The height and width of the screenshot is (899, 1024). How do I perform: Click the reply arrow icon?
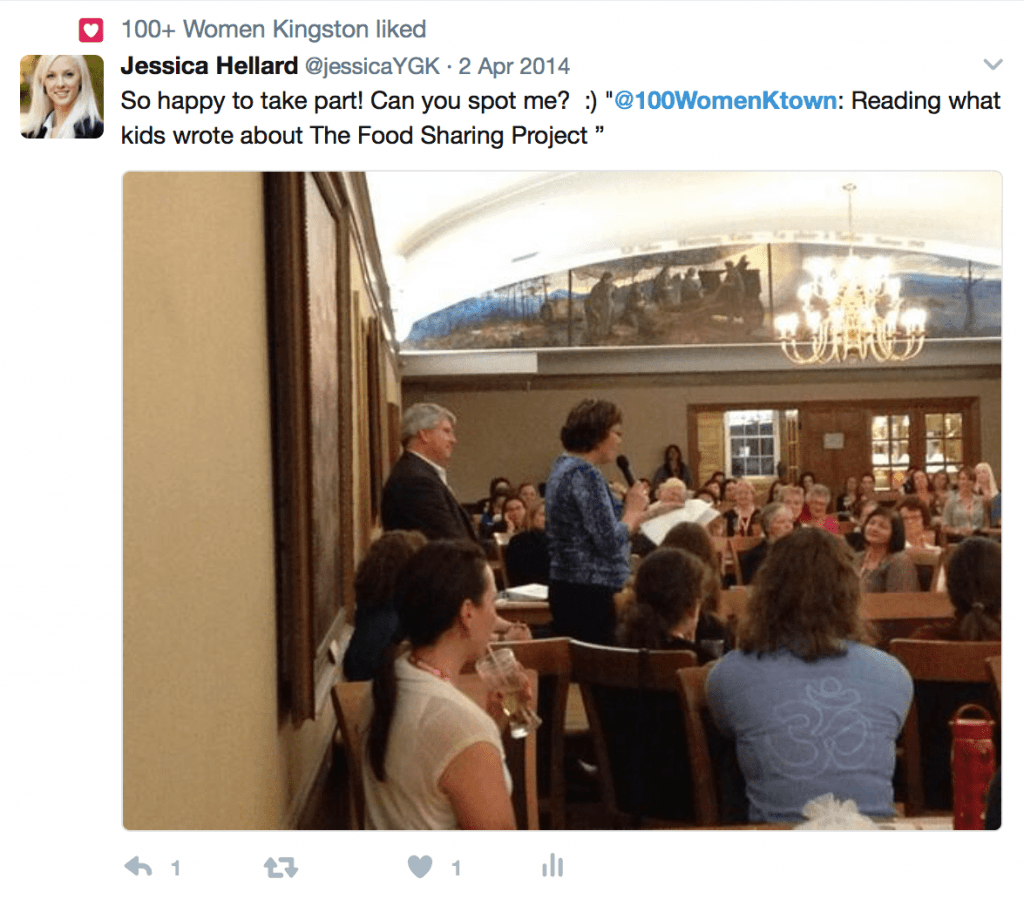pos(138,867)
